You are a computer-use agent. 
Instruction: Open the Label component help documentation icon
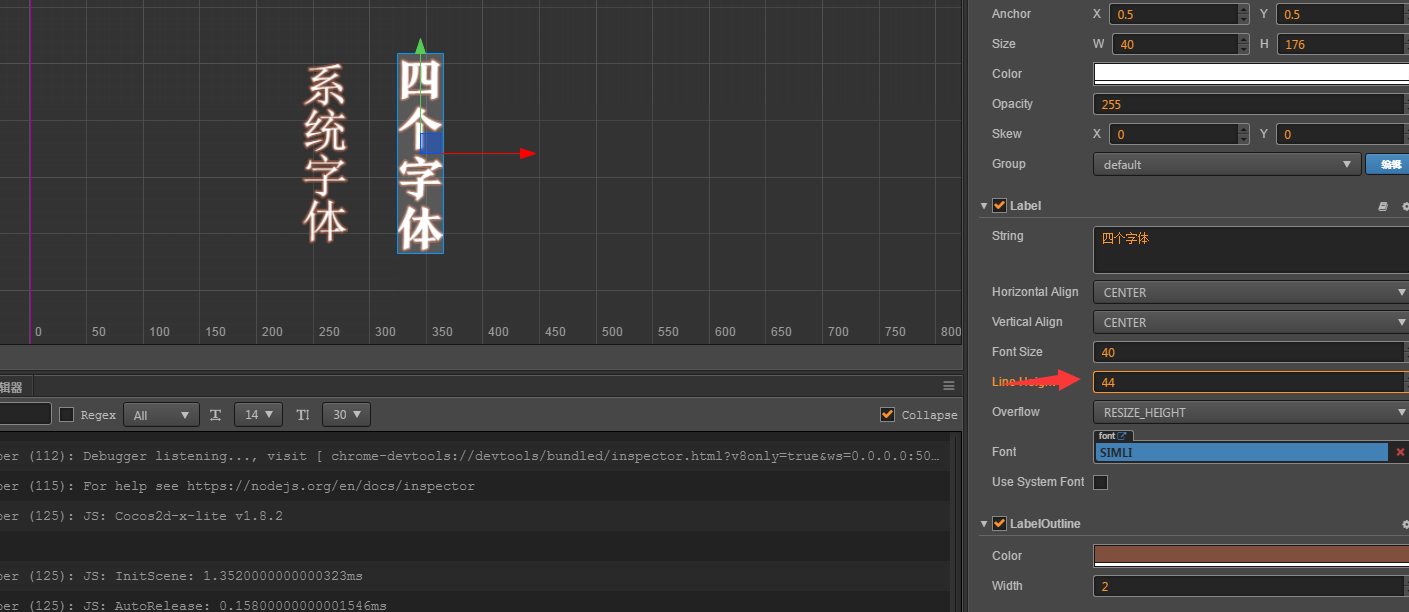(x=1383, y=206)
